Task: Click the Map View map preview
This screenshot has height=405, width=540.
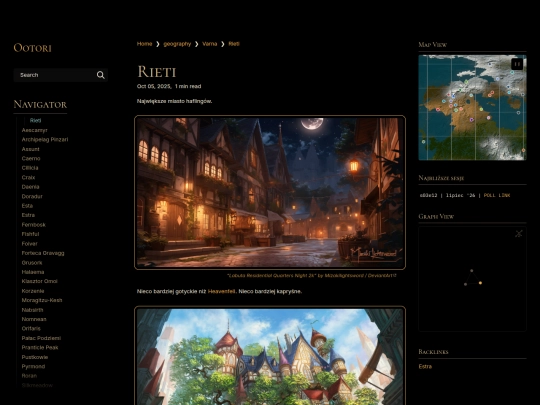Action: [x=472, y=107]
